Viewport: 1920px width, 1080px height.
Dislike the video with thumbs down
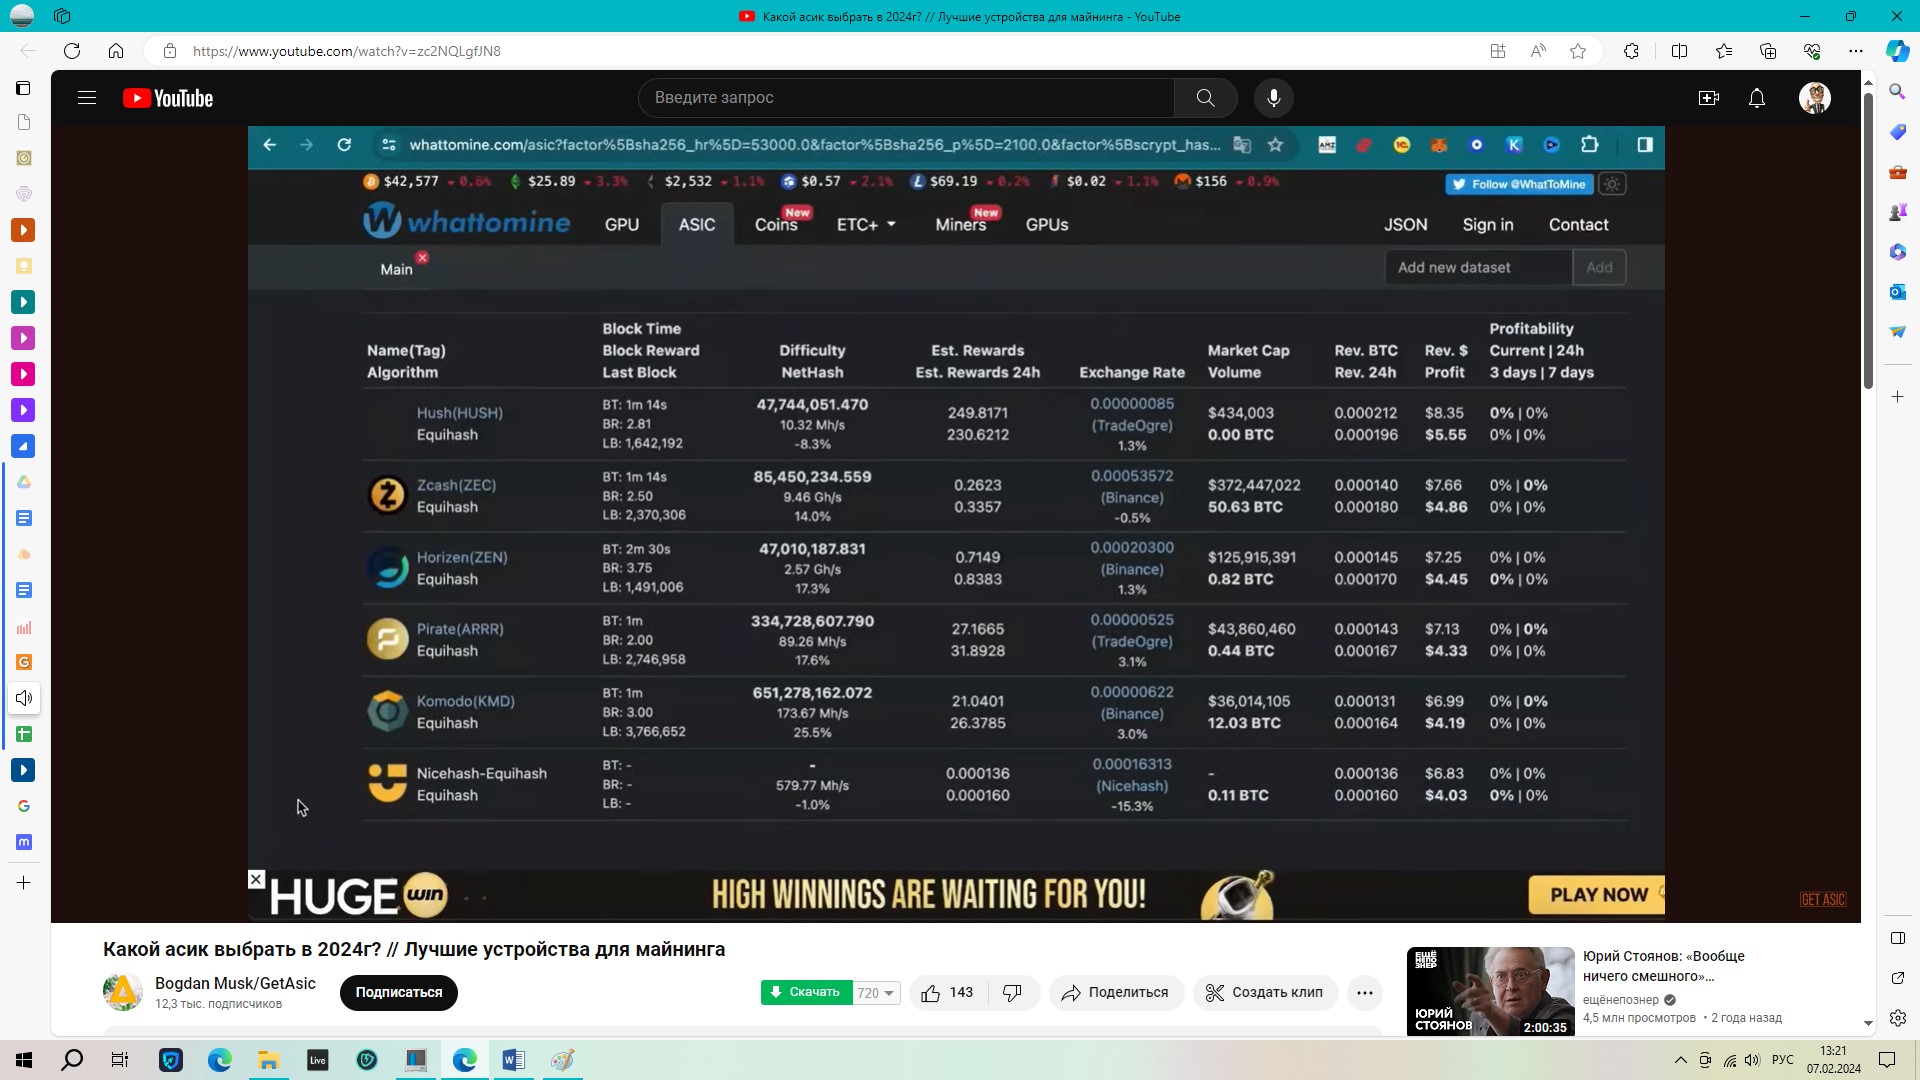[x=1013, y=992]
